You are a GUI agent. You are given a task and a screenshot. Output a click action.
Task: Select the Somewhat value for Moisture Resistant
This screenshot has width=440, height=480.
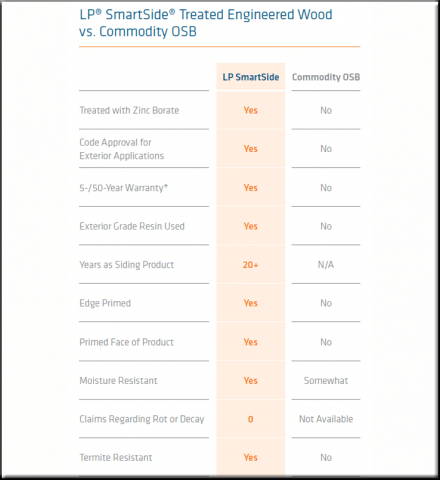tap(326, 381)
